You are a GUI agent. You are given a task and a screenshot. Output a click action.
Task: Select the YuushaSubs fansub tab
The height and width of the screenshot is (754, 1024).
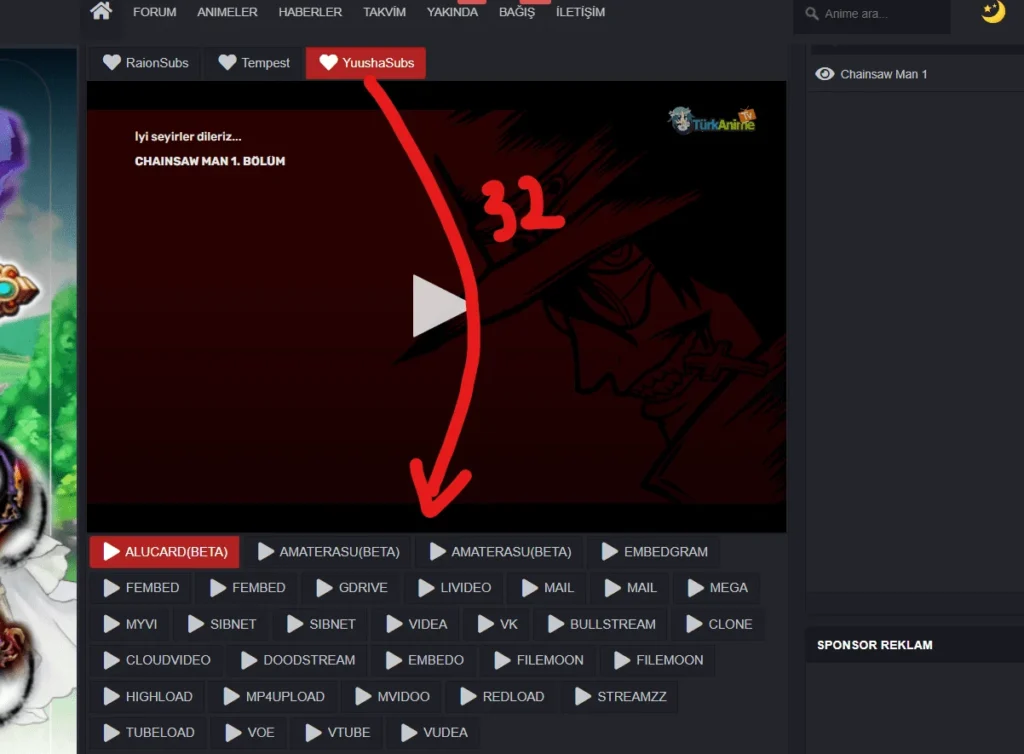[x=366, y=63]
